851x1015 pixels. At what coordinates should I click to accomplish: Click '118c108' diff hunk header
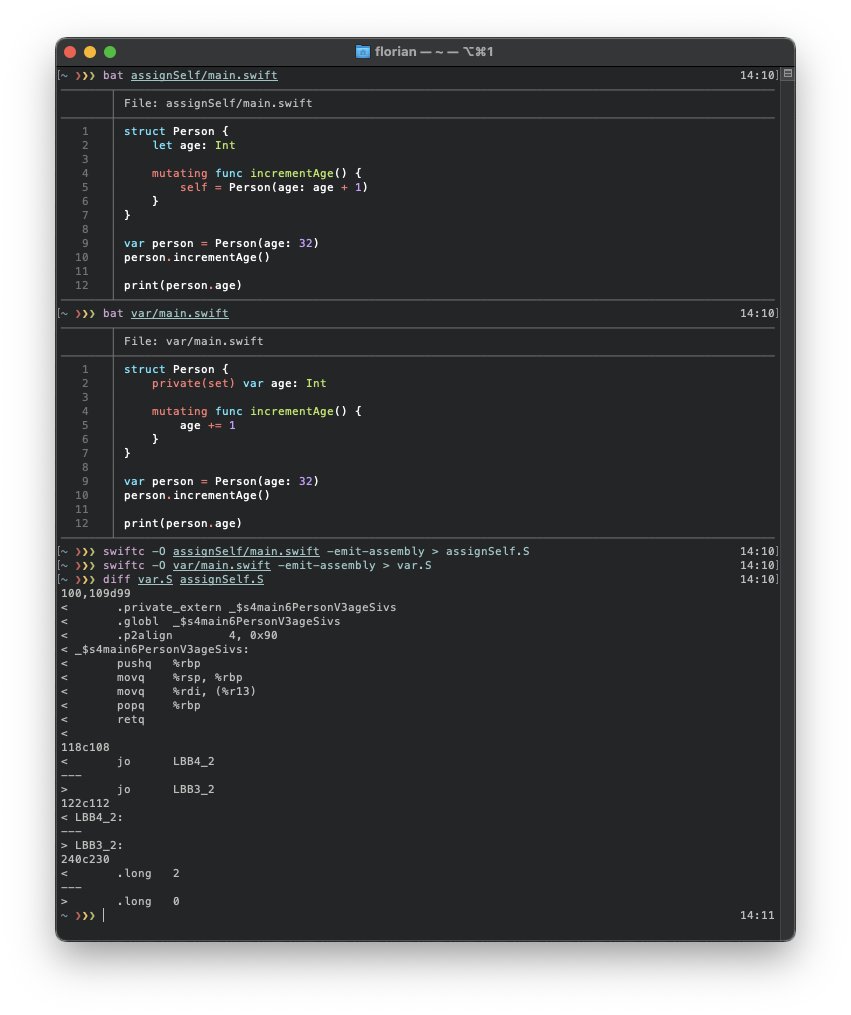[x=85, y=747]
